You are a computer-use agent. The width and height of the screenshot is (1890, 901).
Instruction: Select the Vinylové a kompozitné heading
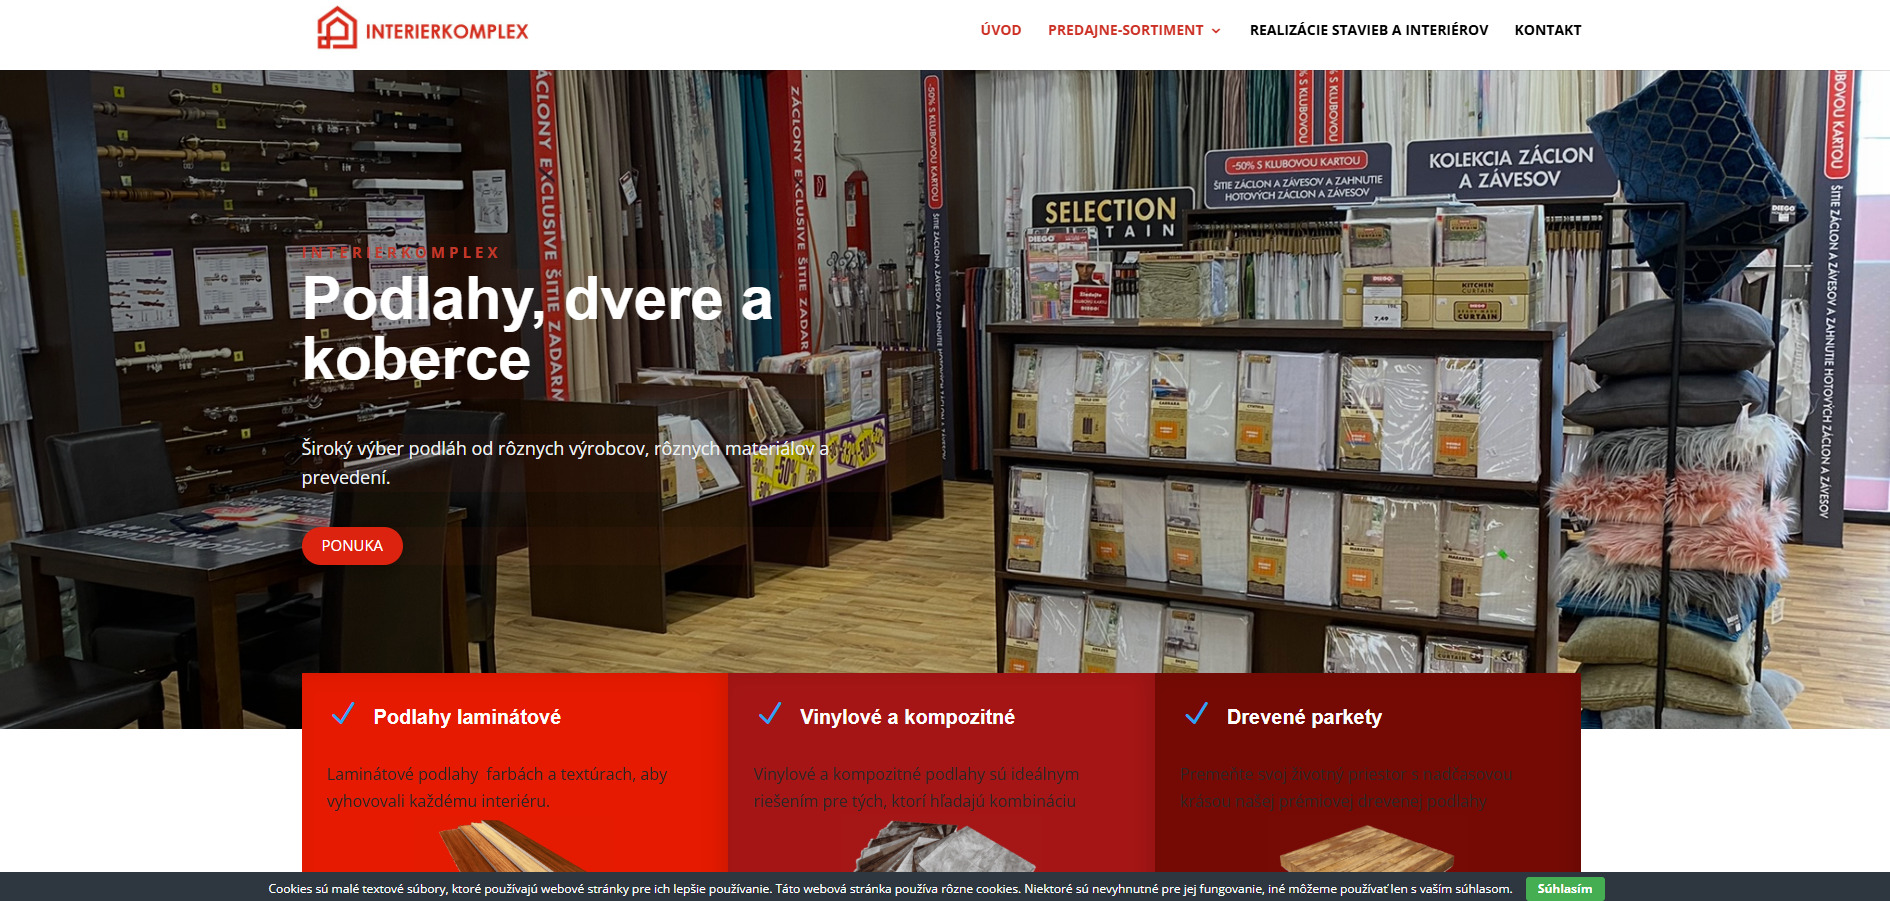pos(907,717)
